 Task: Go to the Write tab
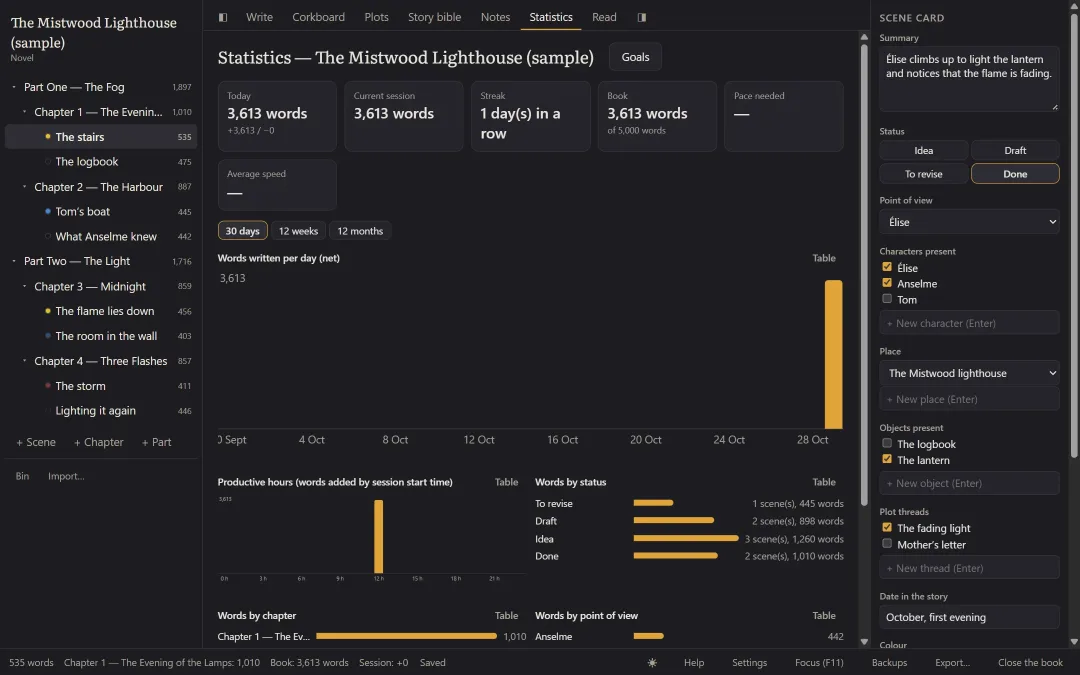coord(260,17)
